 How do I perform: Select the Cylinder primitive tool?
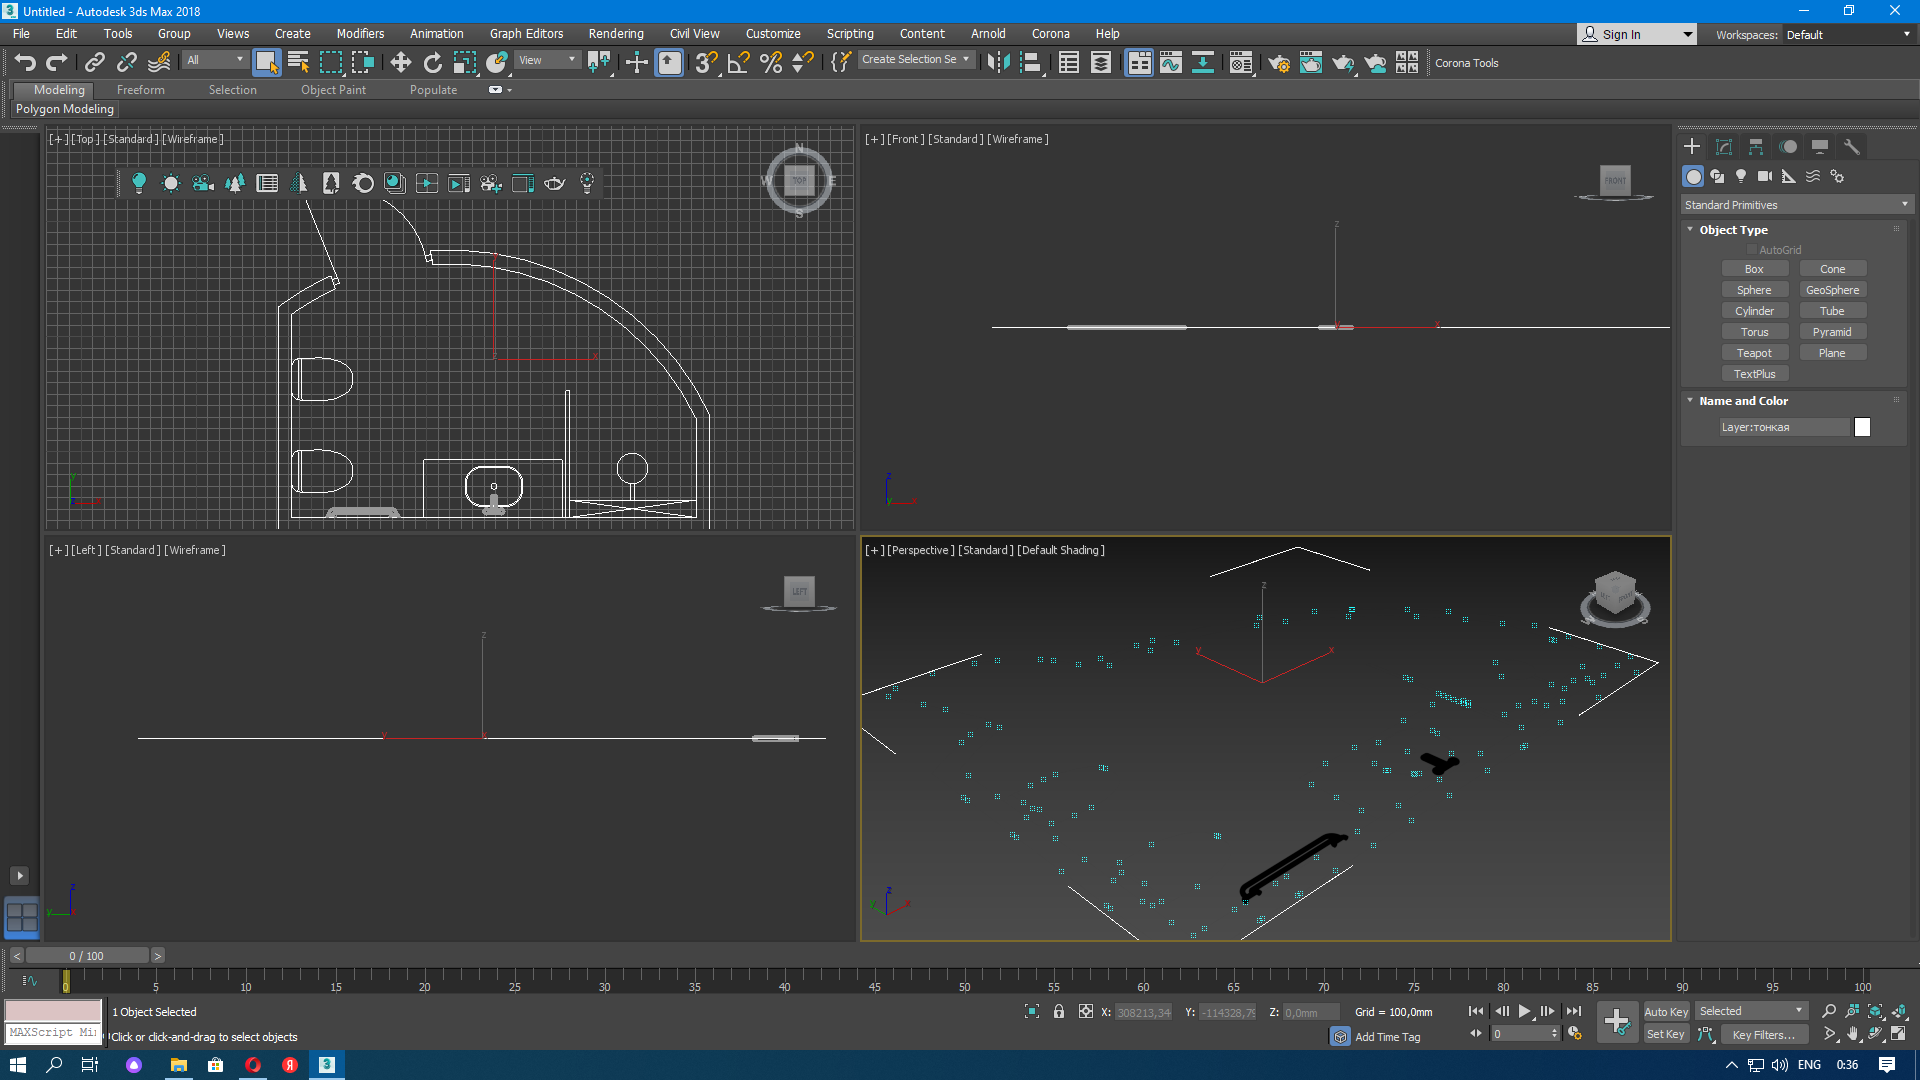point(1754,310)
